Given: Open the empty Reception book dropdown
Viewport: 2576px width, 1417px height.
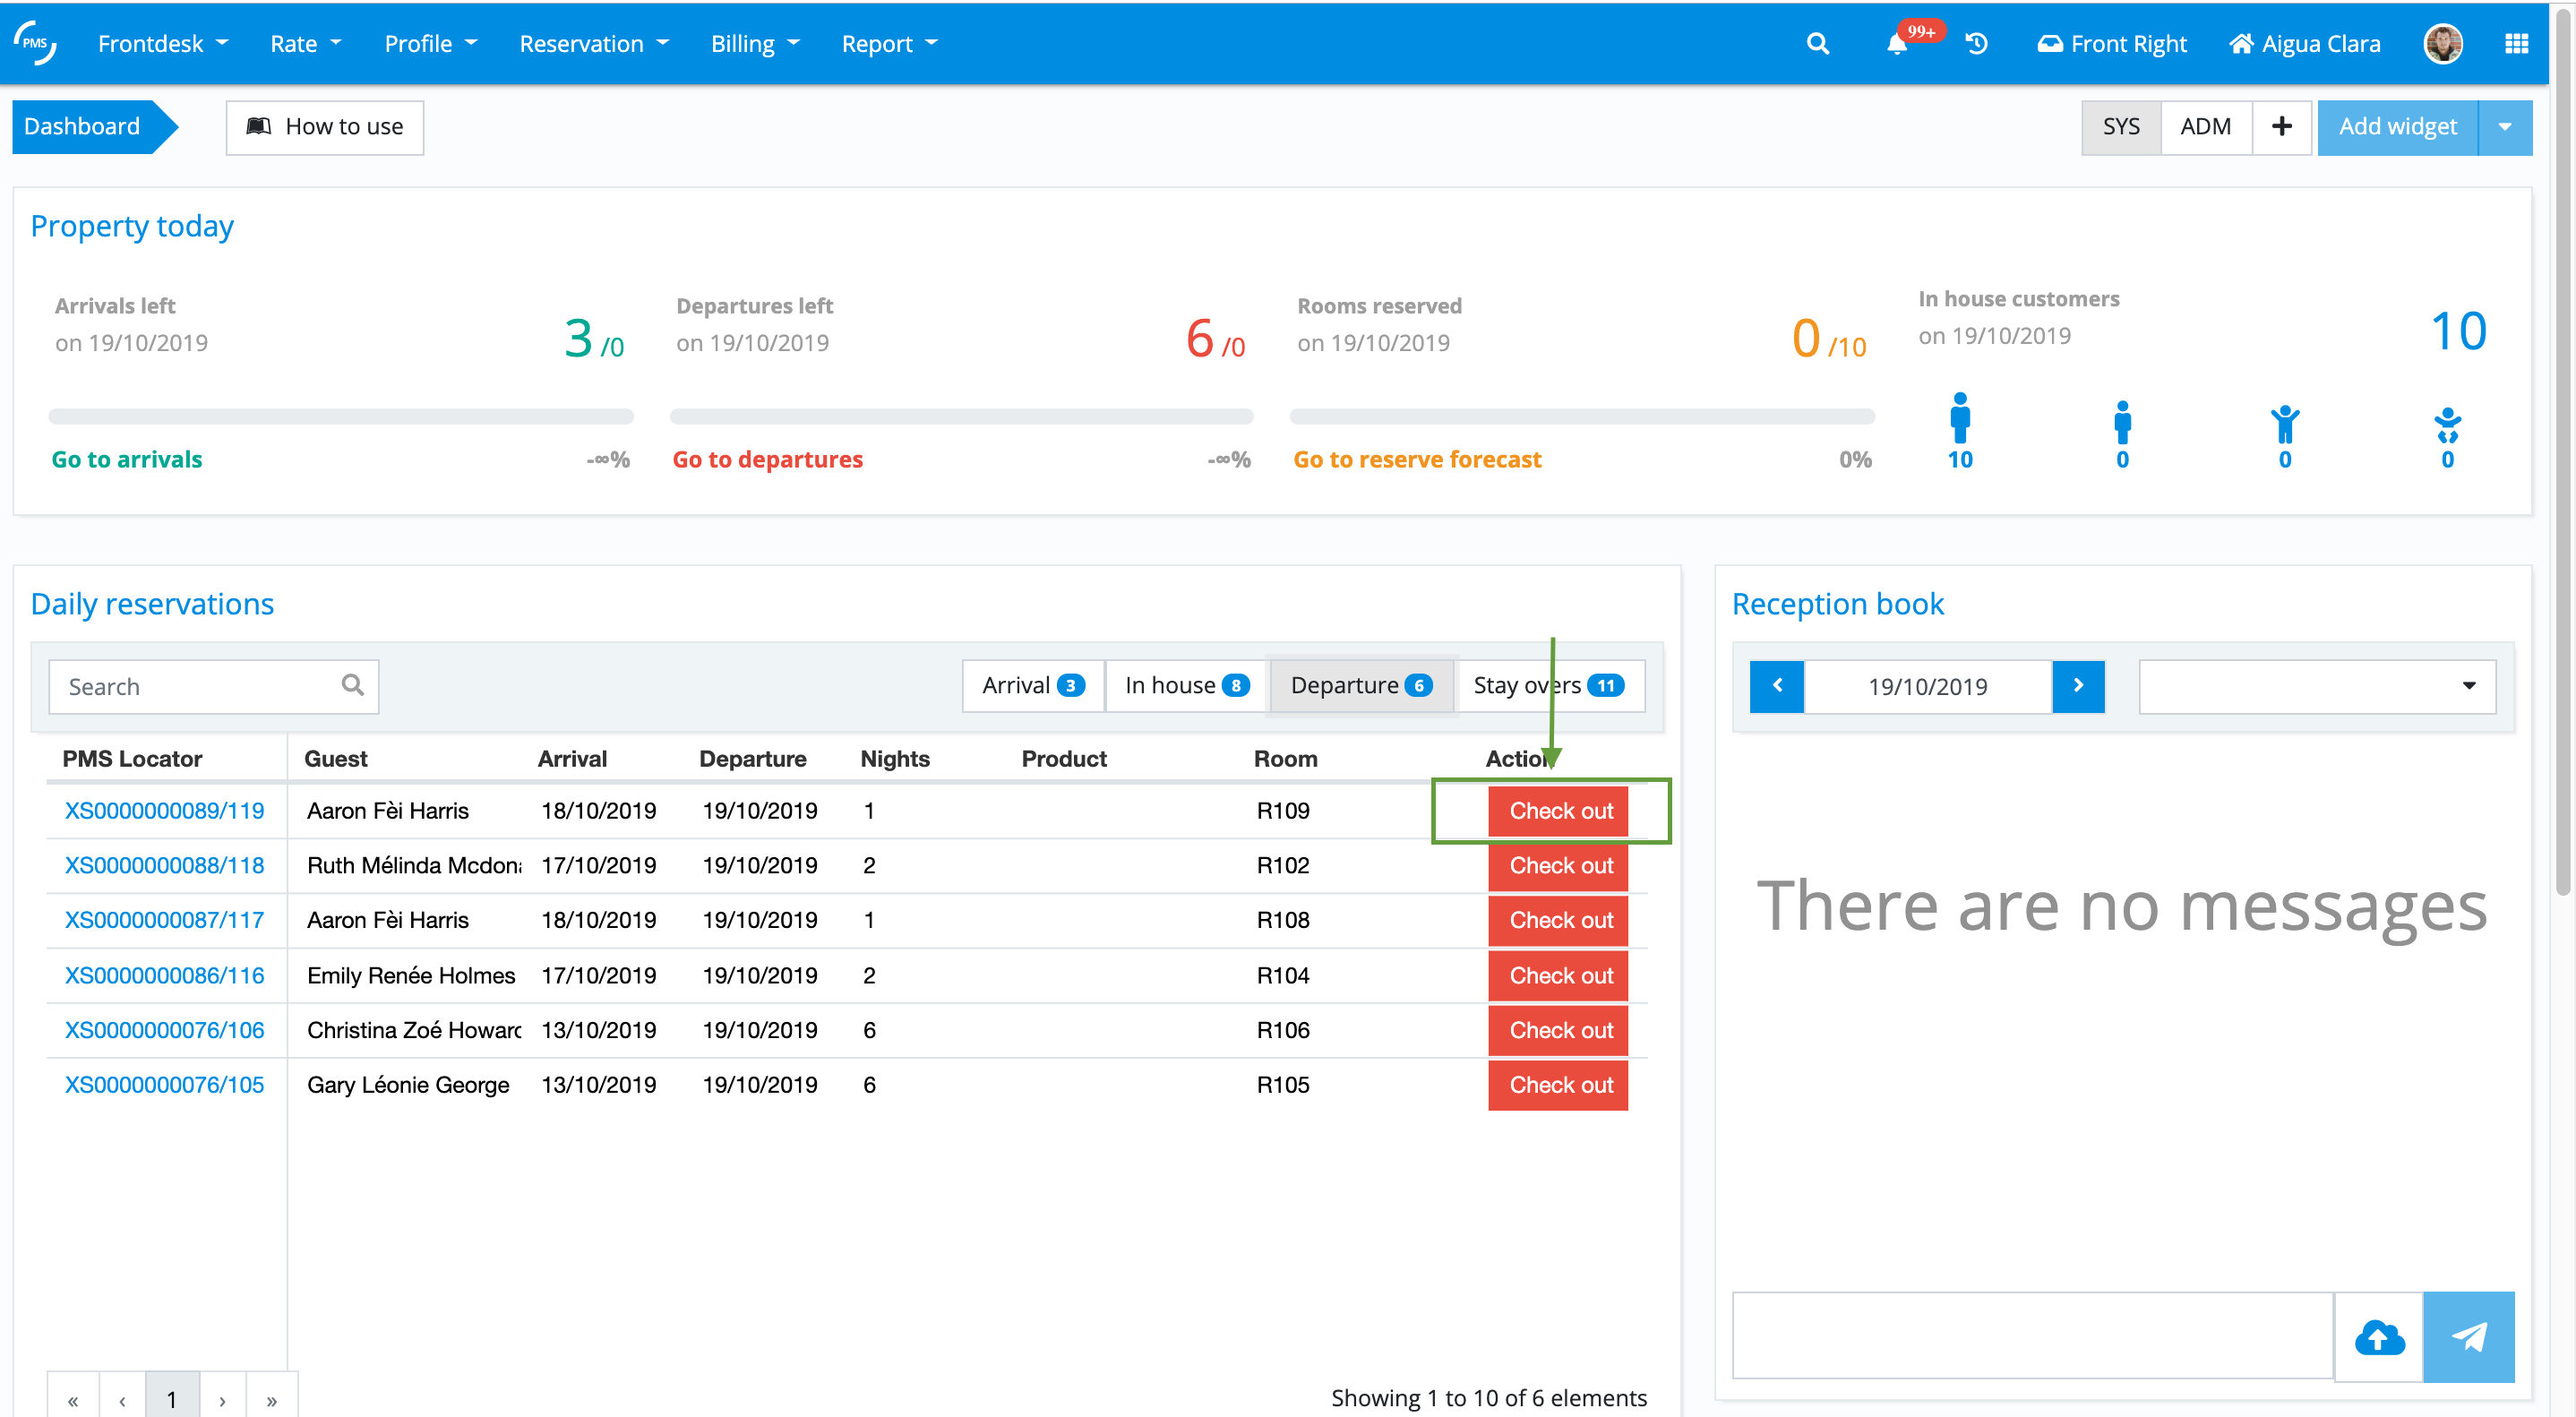Looking at the screenshot, I should point(2316,686).
